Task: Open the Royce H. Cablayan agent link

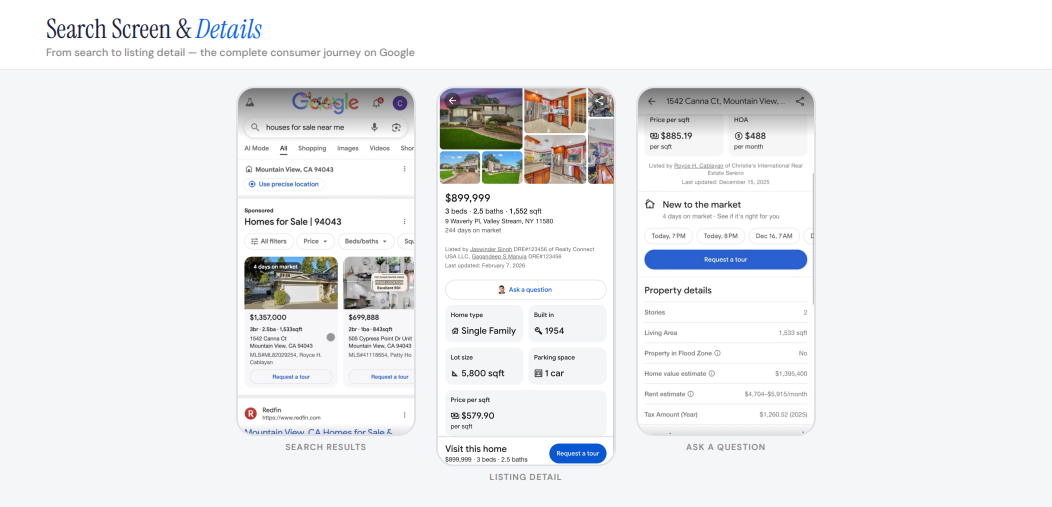Action: (699, 166)
